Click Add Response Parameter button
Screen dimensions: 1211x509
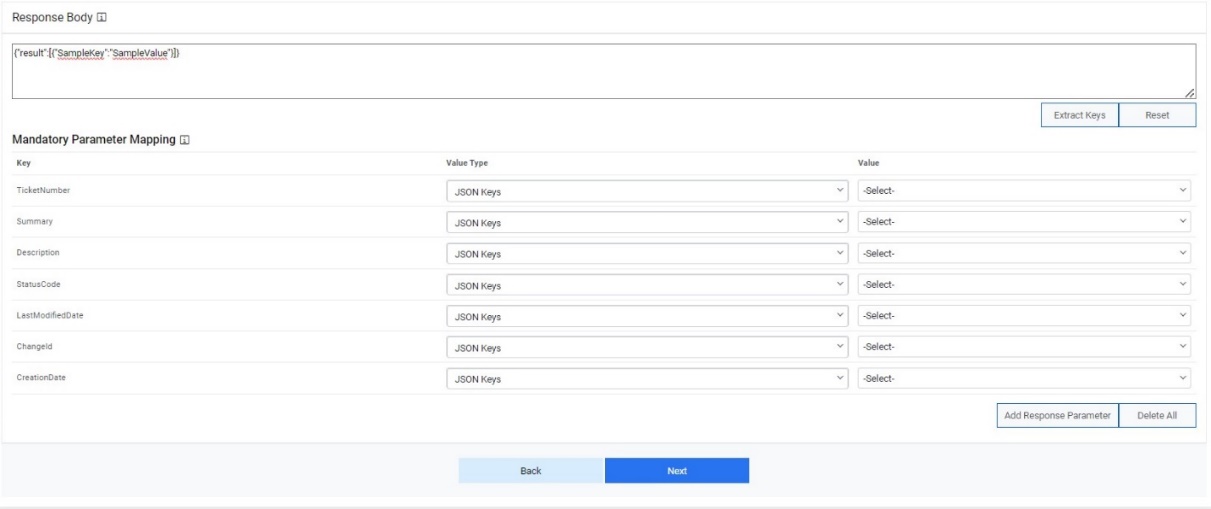(x=1057, y=415)
